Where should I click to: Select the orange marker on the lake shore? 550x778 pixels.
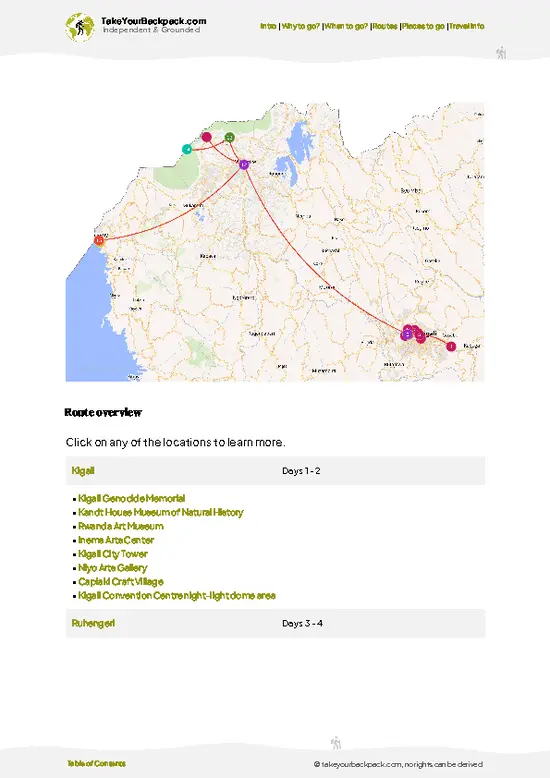[x=99, y=241]
